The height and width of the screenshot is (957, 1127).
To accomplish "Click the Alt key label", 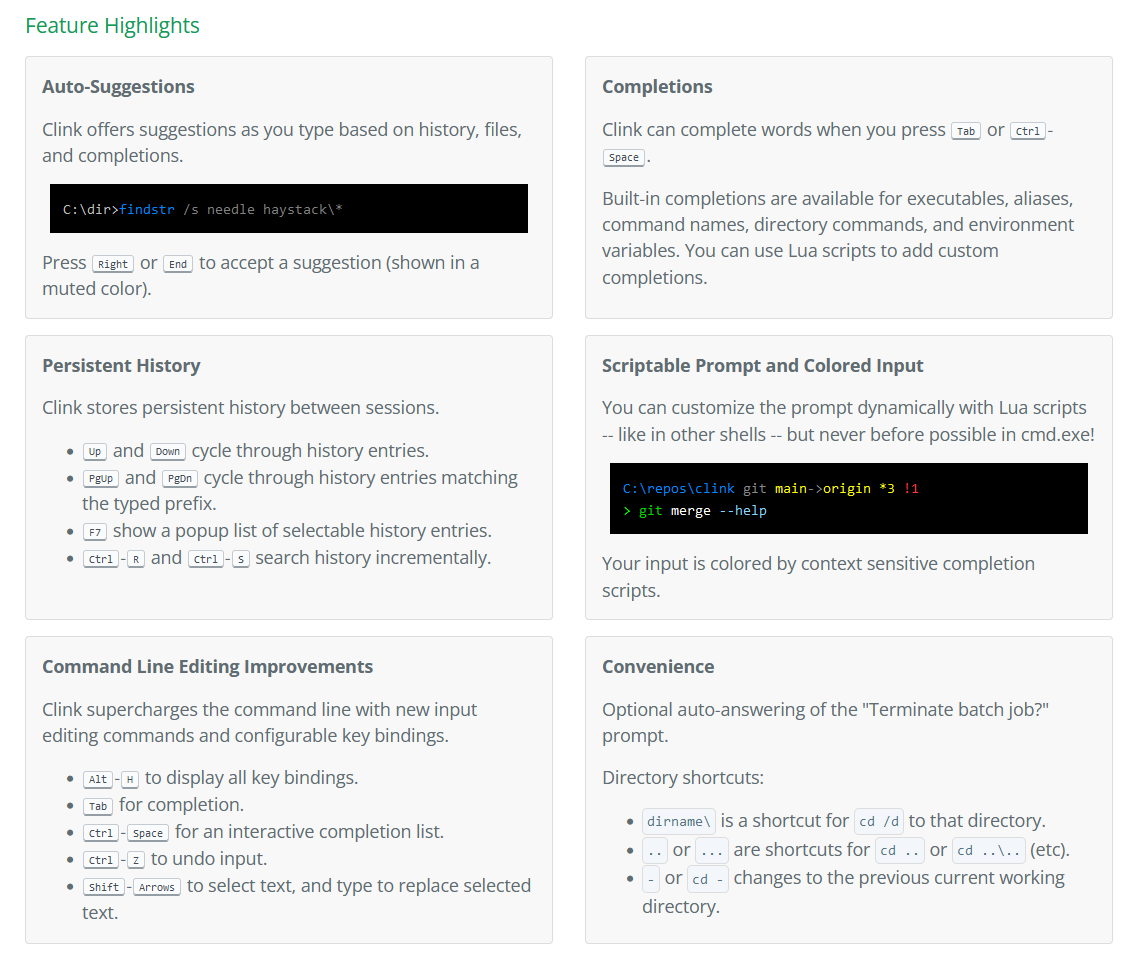I will [98, 779].
